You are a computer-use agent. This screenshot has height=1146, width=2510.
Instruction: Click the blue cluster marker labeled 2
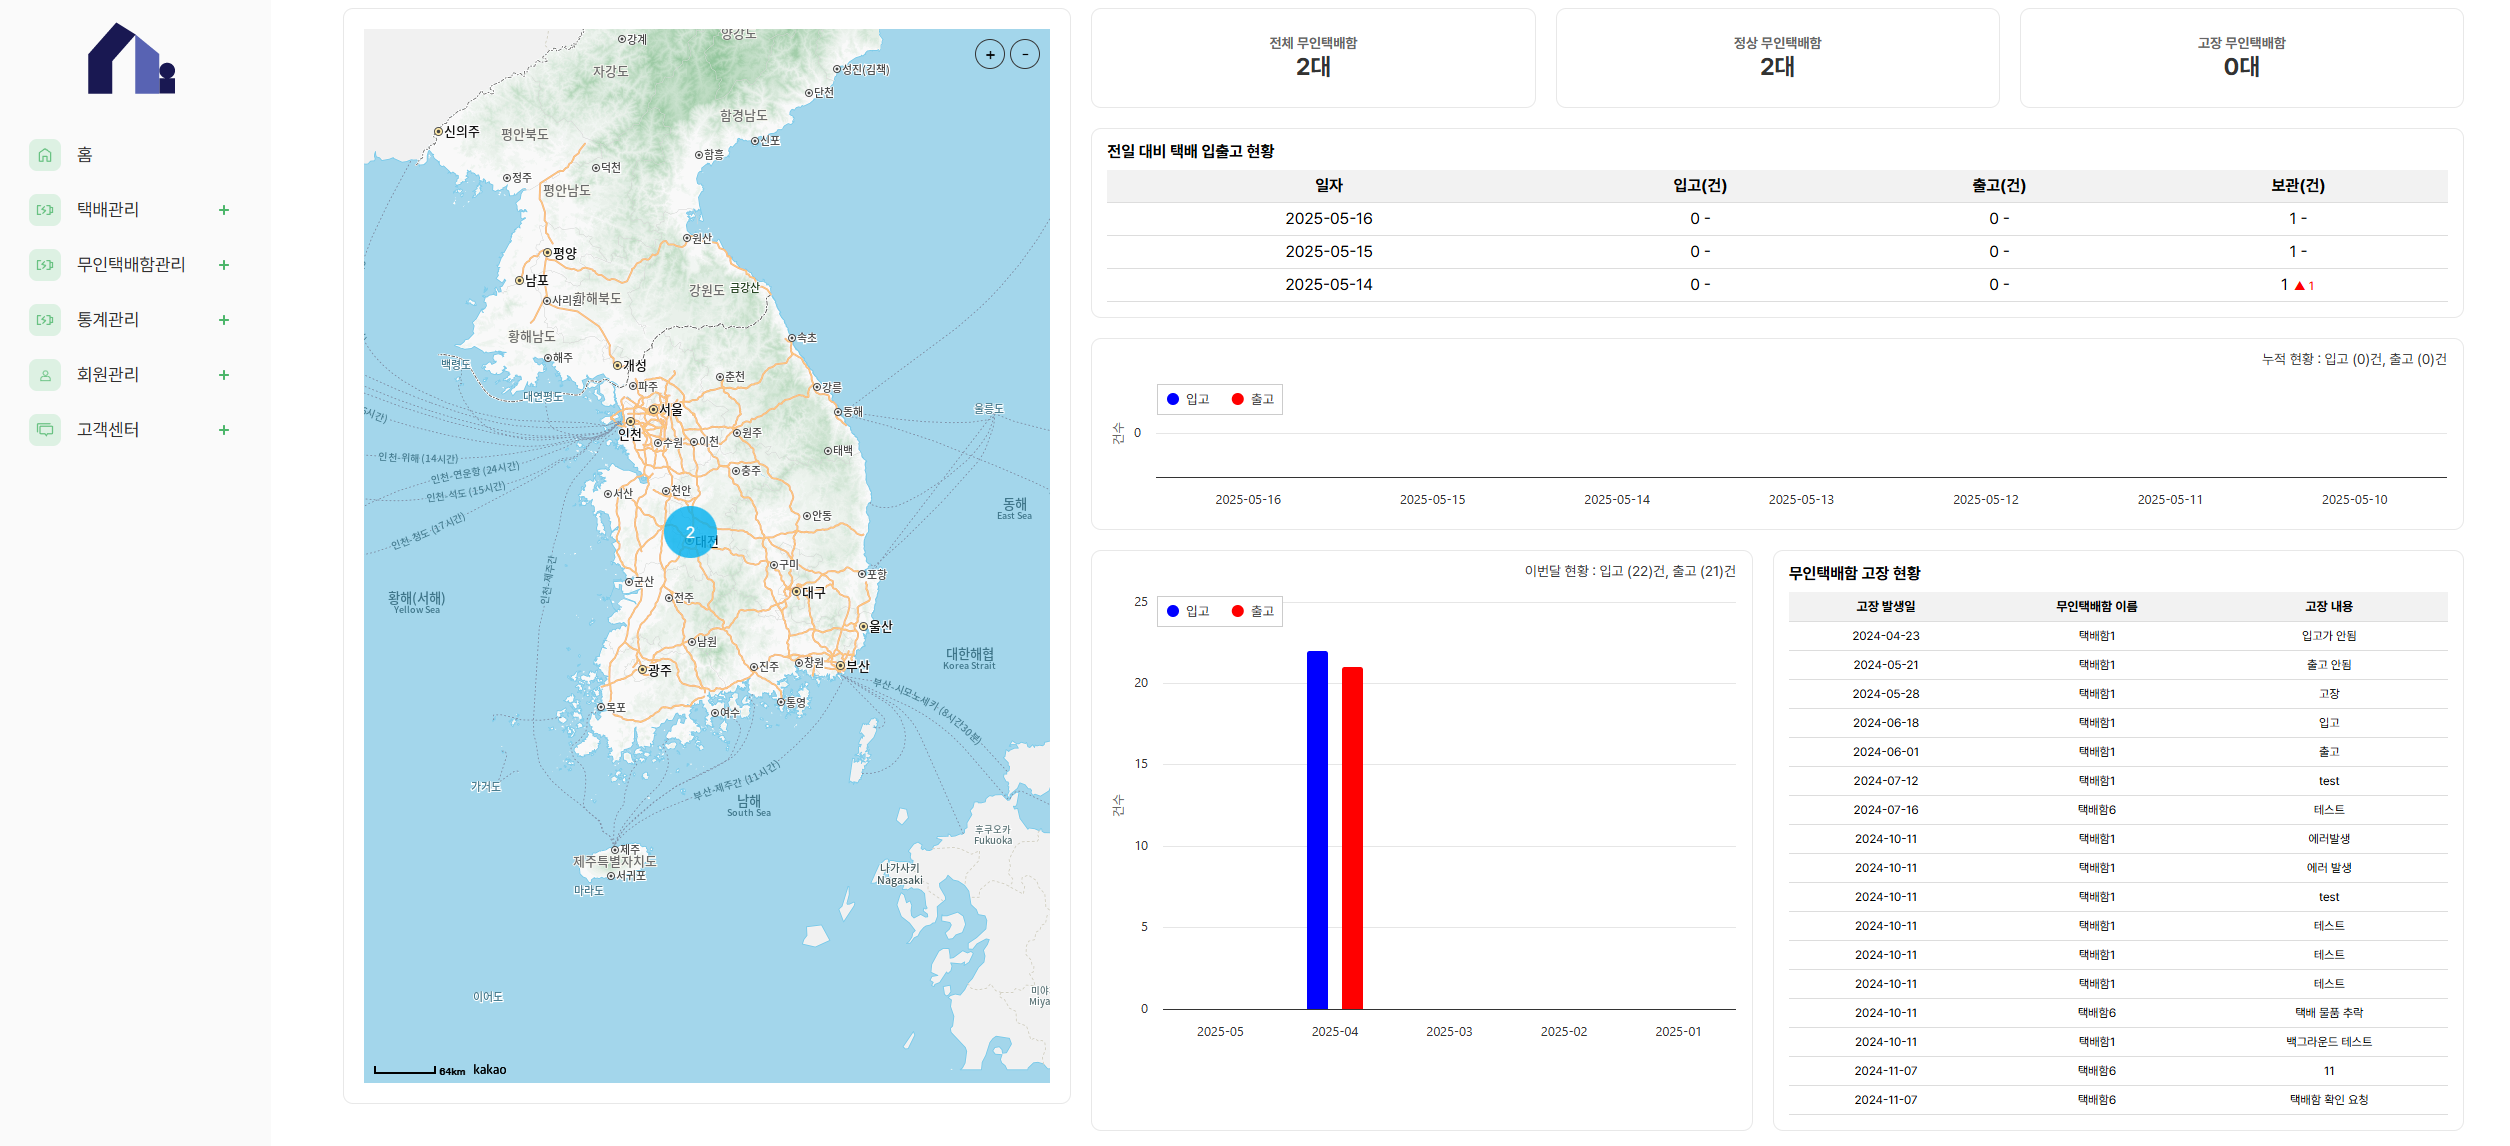[690, 532]
